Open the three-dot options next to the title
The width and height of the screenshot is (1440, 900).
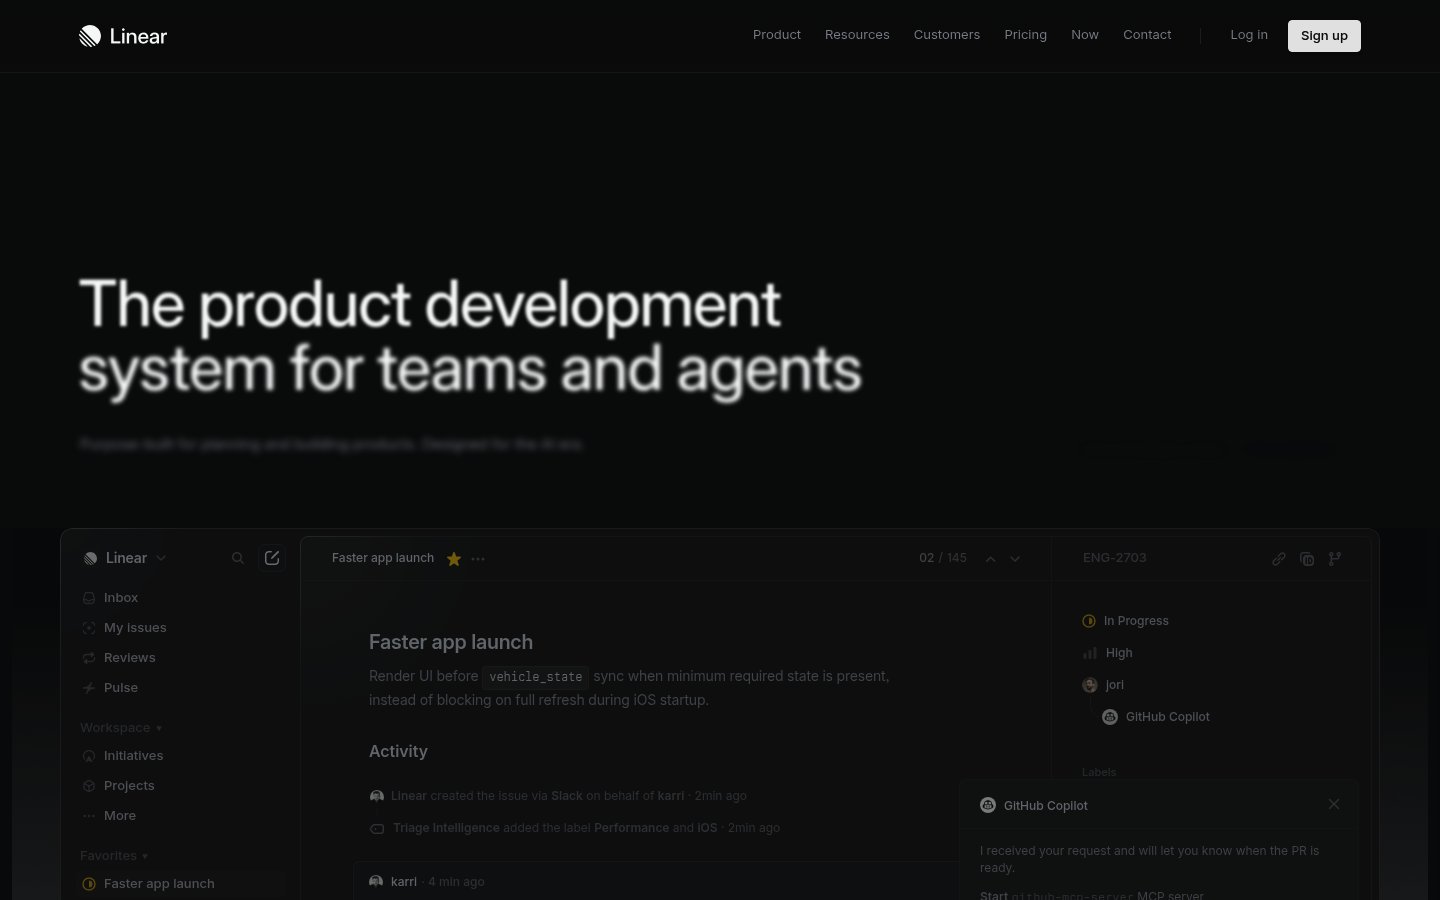tap(478, 559)
